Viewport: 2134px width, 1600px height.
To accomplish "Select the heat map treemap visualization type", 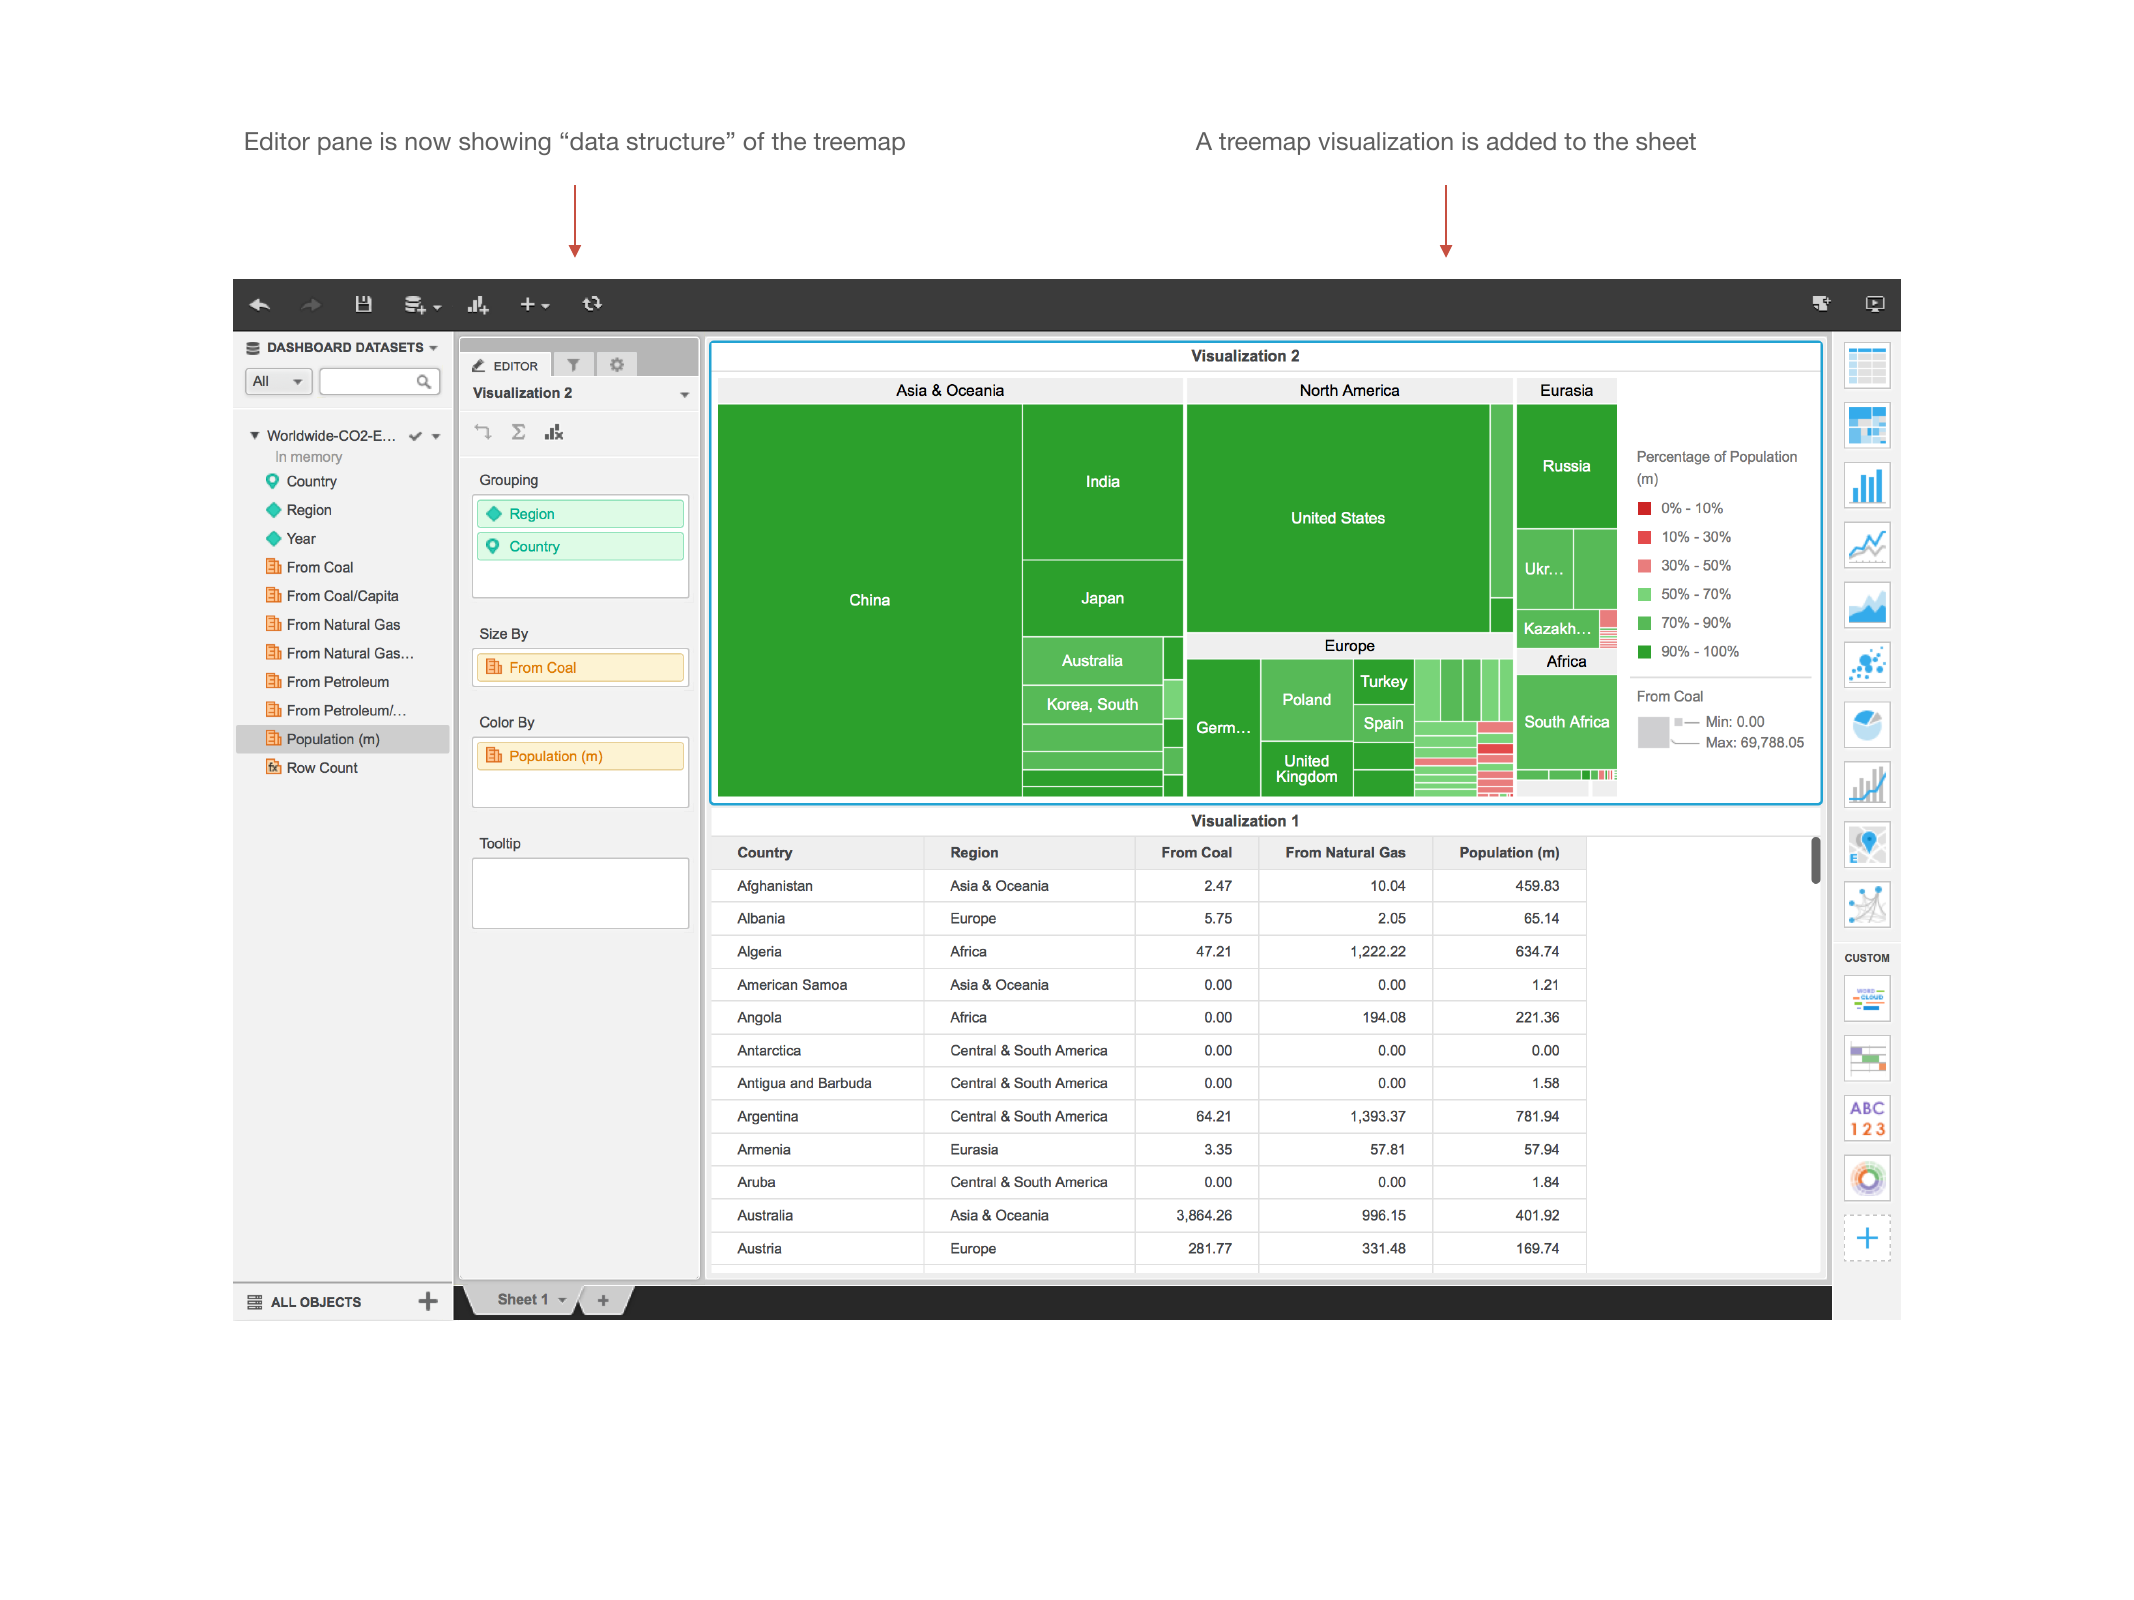I will tap(1866, 426).
